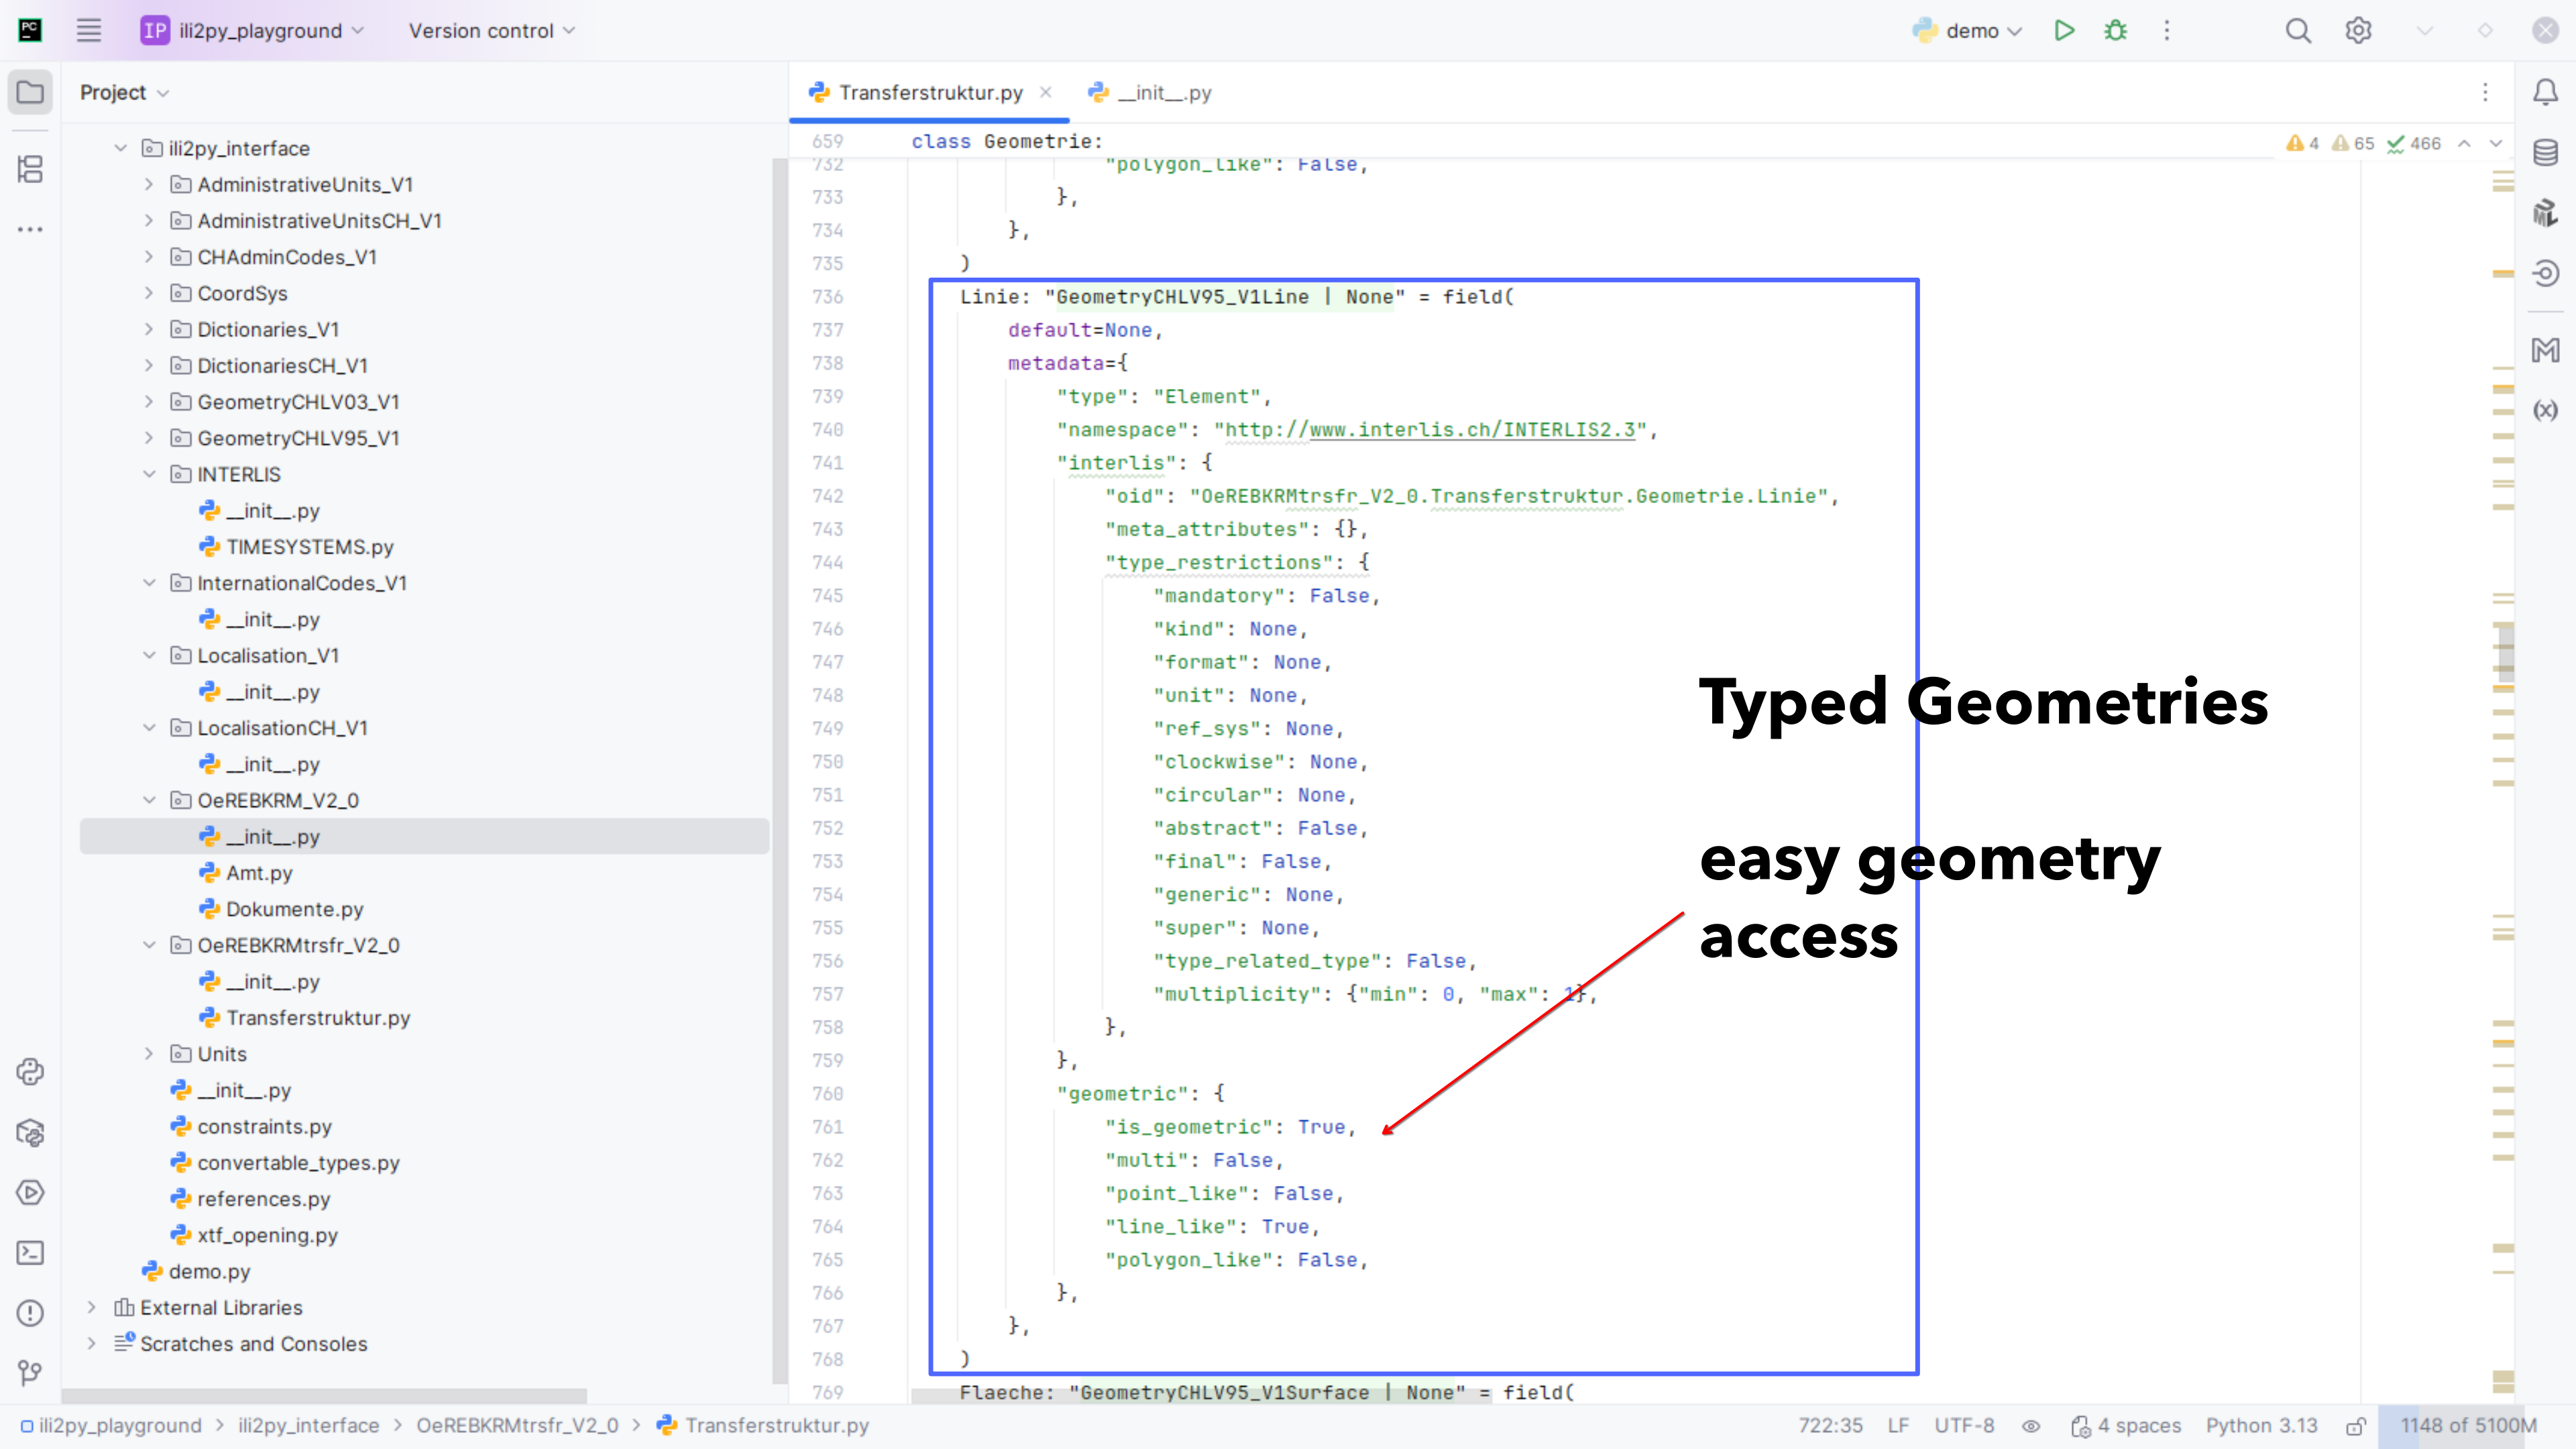Image resolution: width=2576 pixels, height=1449 pixels.
Task: Run the demo configuration
Action: coord(2064,31)
